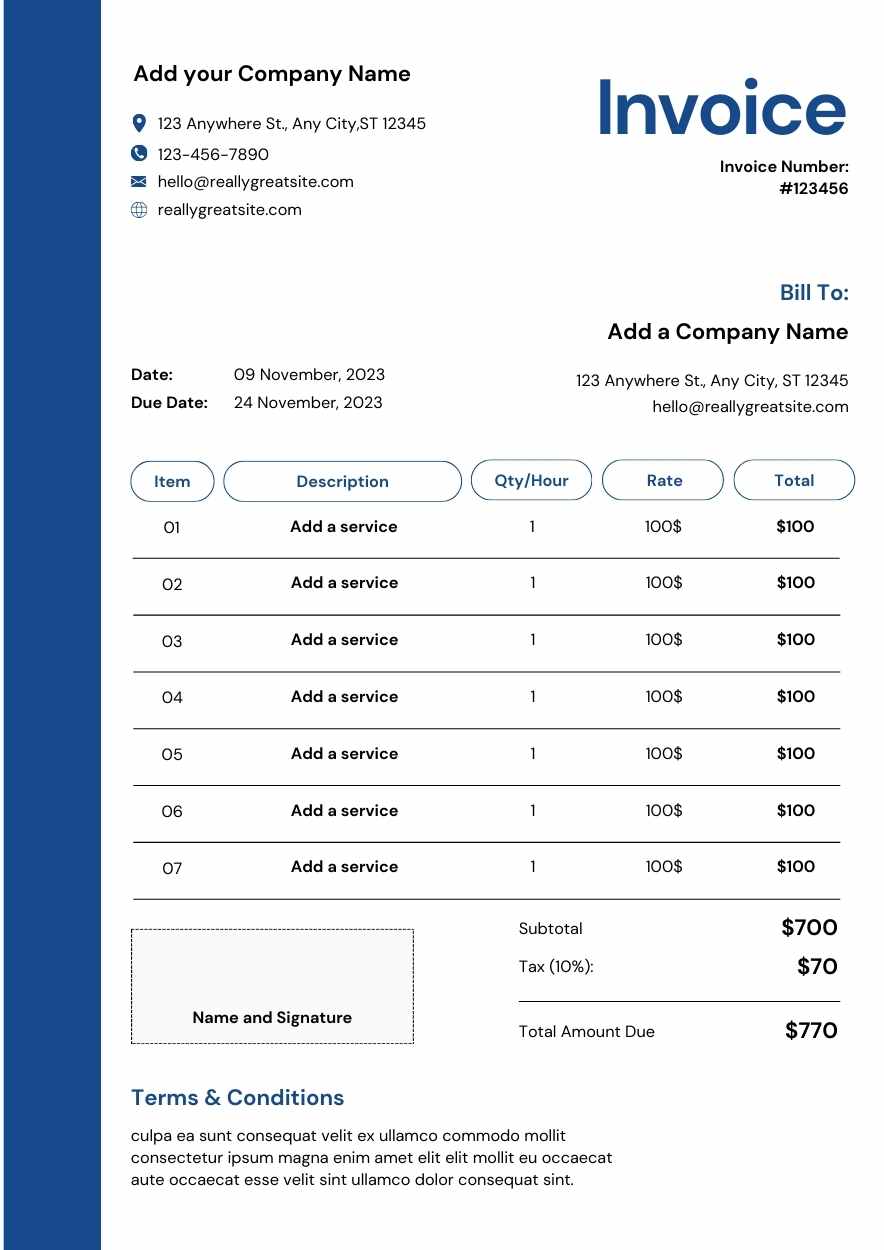Select the Terms & Conditions heading
Image resolution: width=884 pixels, height=1250 pixels.
click(237, 1098)
